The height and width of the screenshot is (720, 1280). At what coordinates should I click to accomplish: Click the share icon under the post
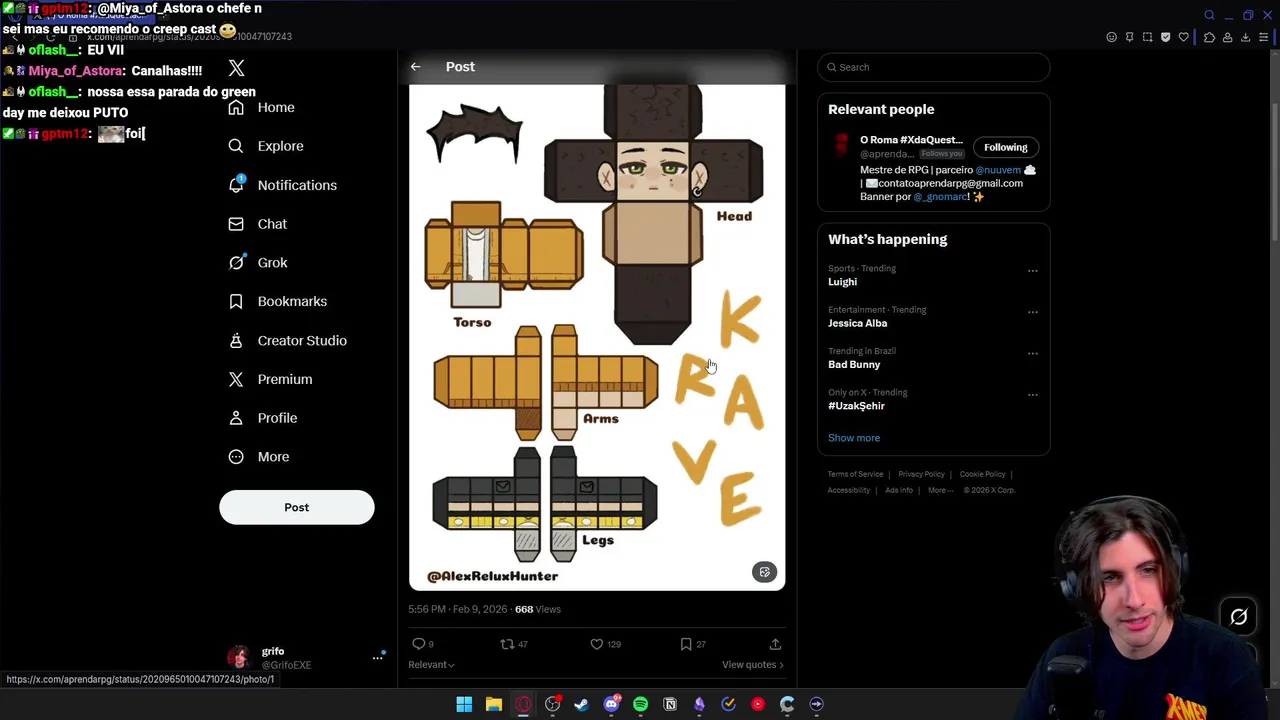point(775,644)
